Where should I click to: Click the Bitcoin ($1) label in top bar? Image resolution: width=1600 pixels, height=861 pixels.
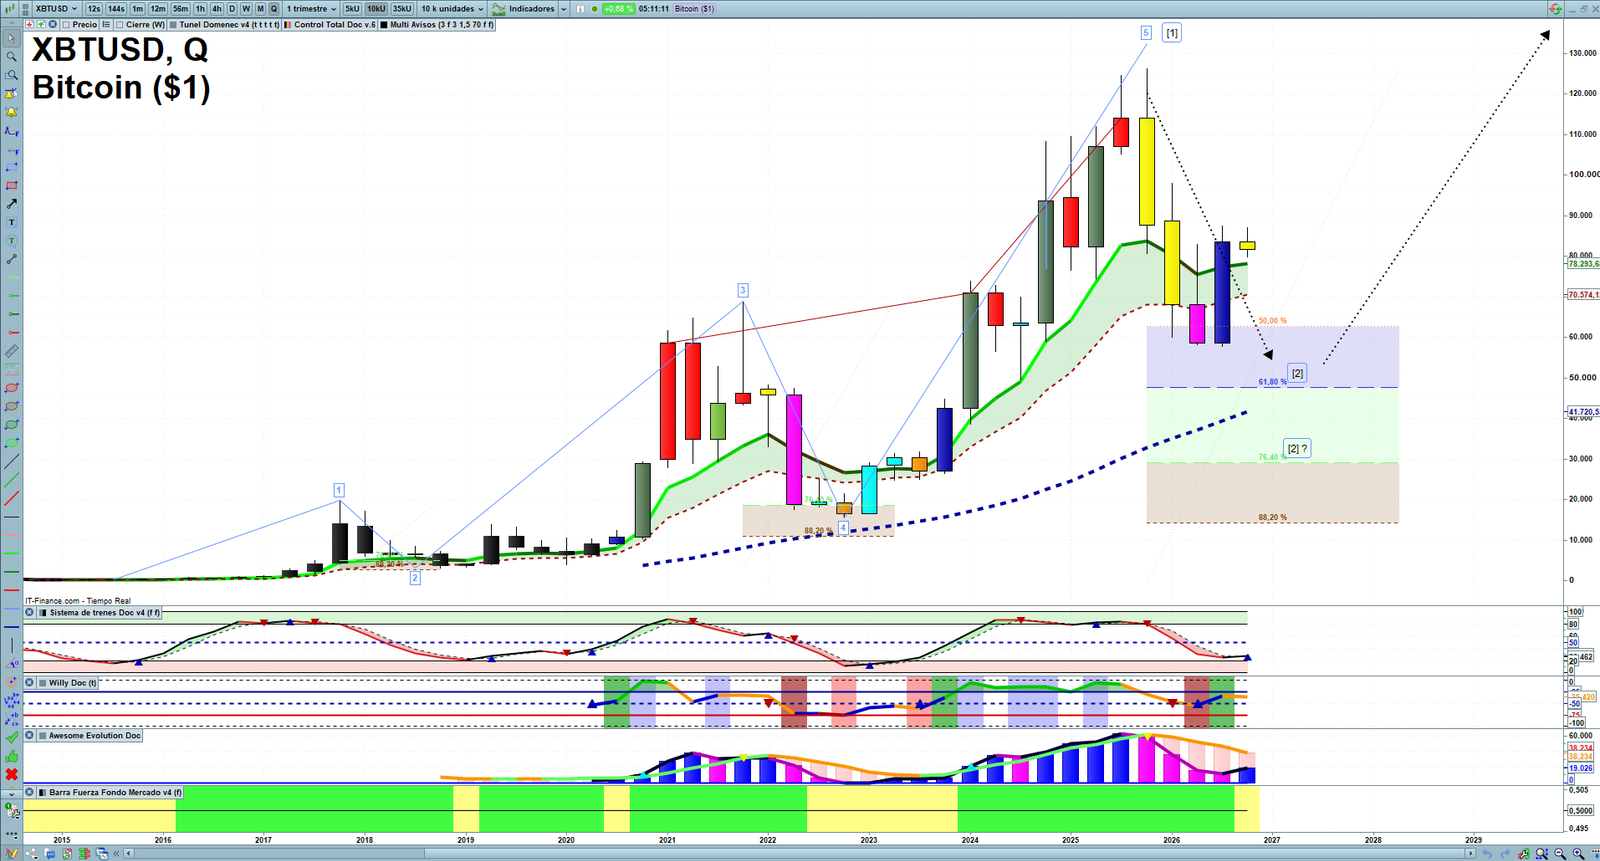(x=694, y=9)
